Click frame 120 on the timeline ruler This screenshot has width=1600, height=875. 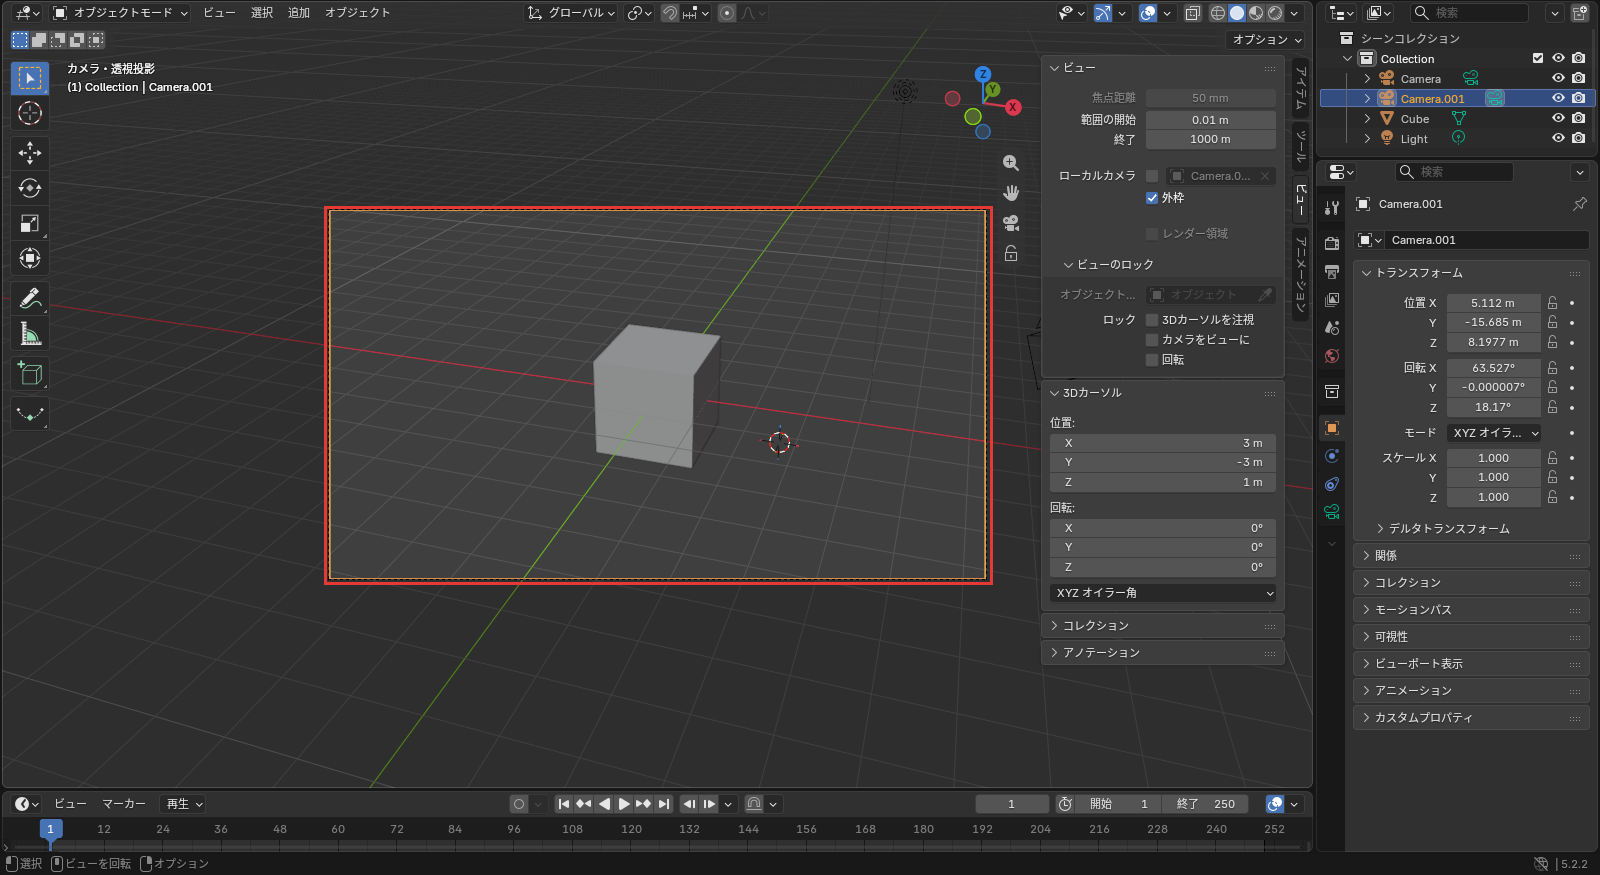(x=631, y=829)
